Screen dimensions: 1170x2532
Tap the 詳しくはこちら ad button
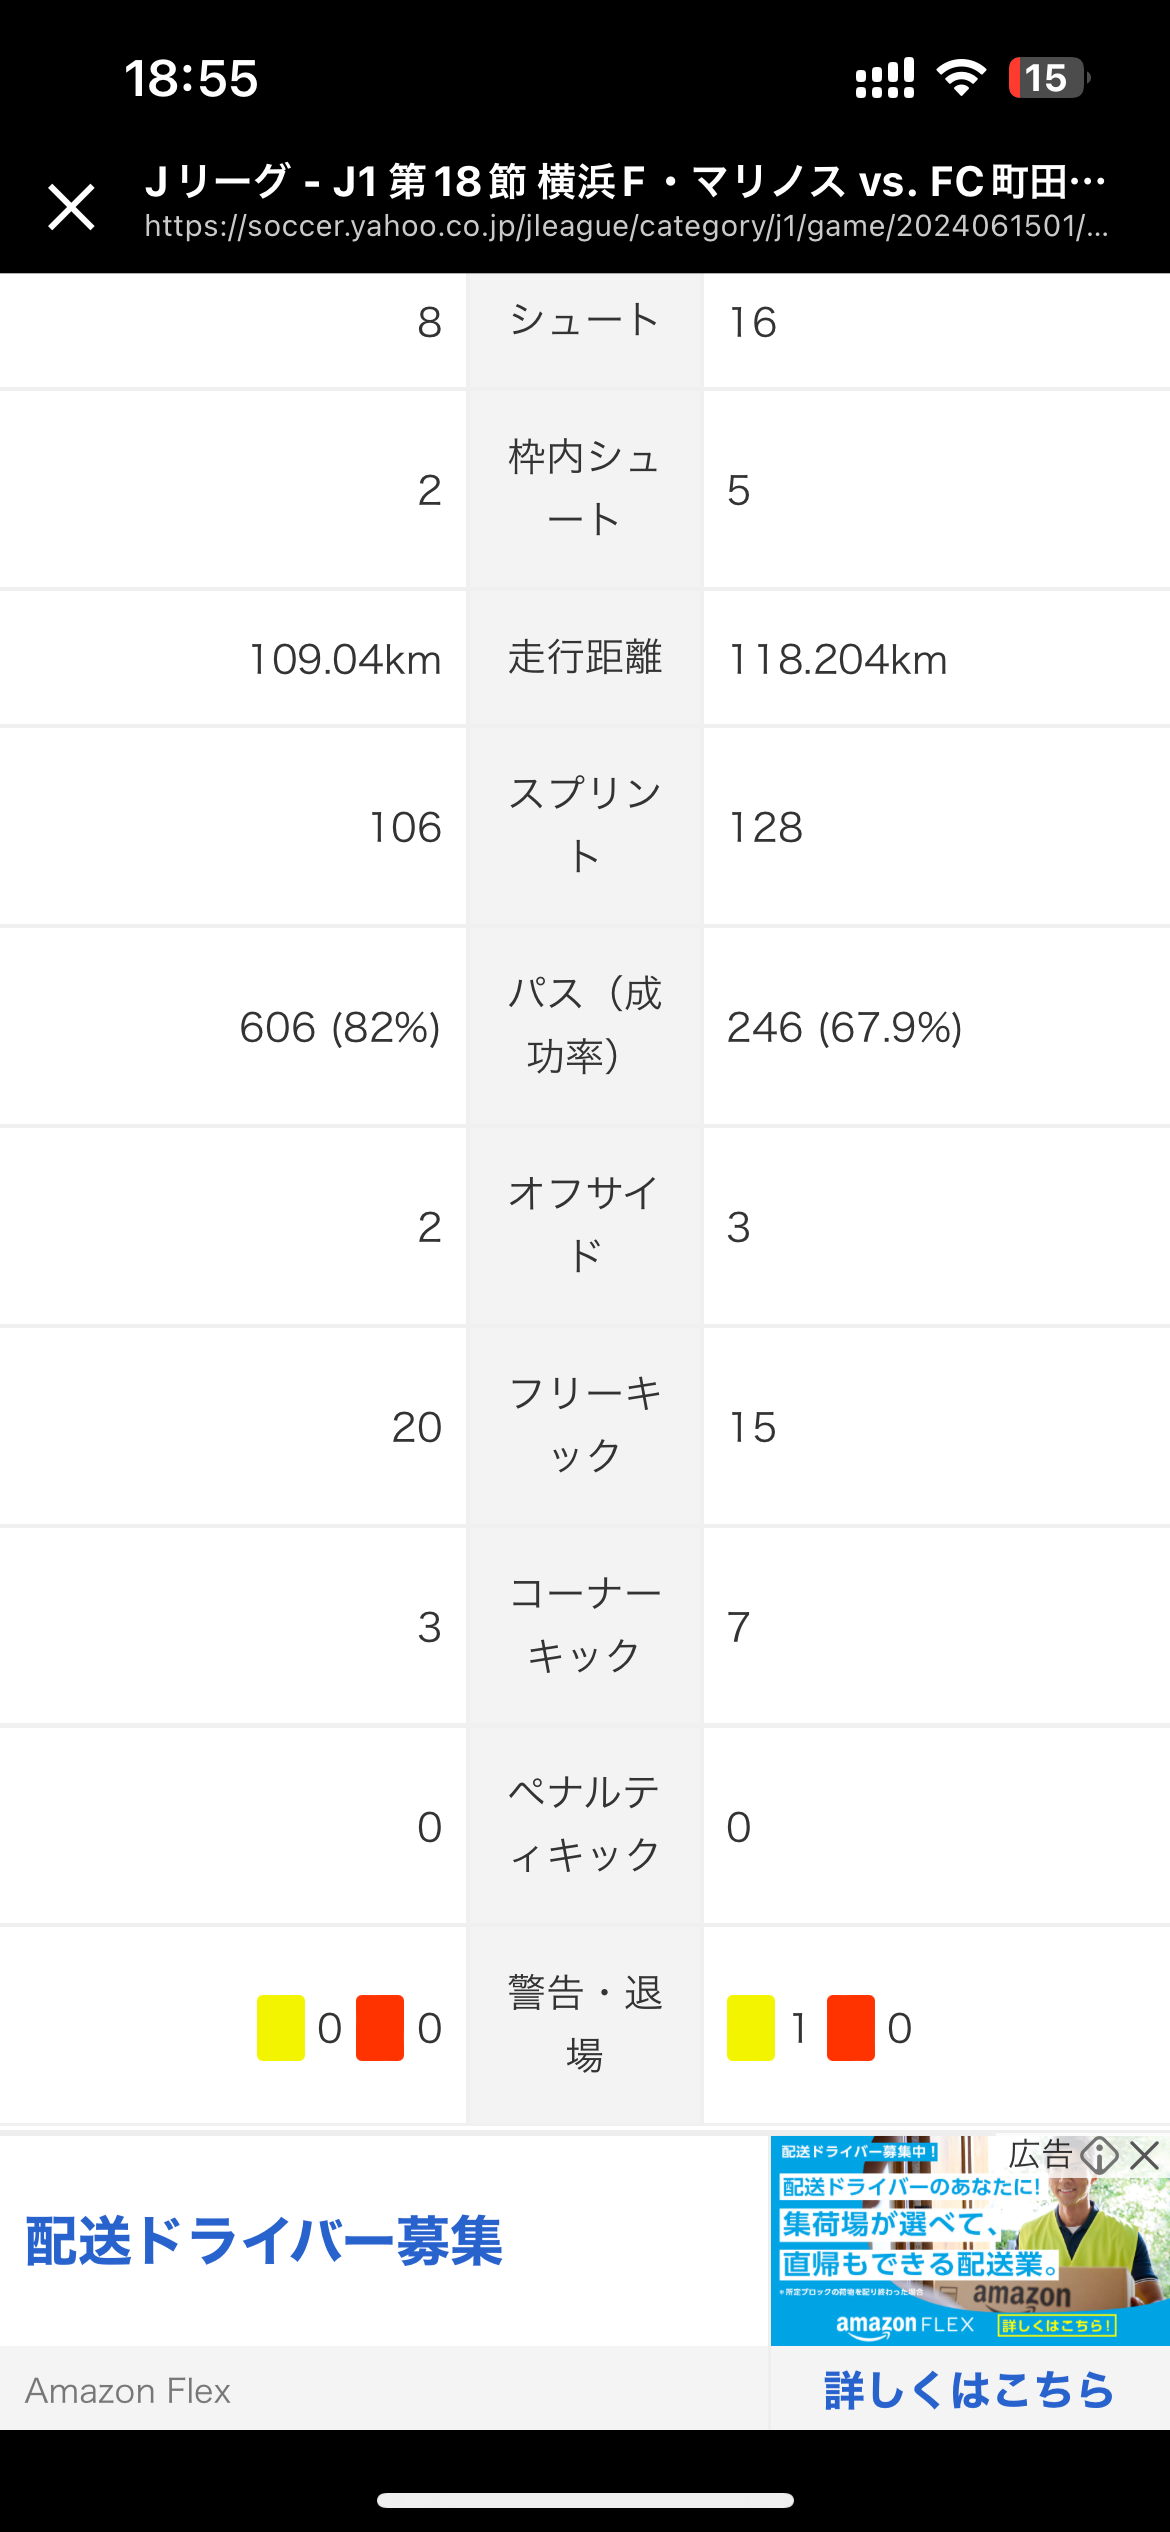coord(968,2390)
